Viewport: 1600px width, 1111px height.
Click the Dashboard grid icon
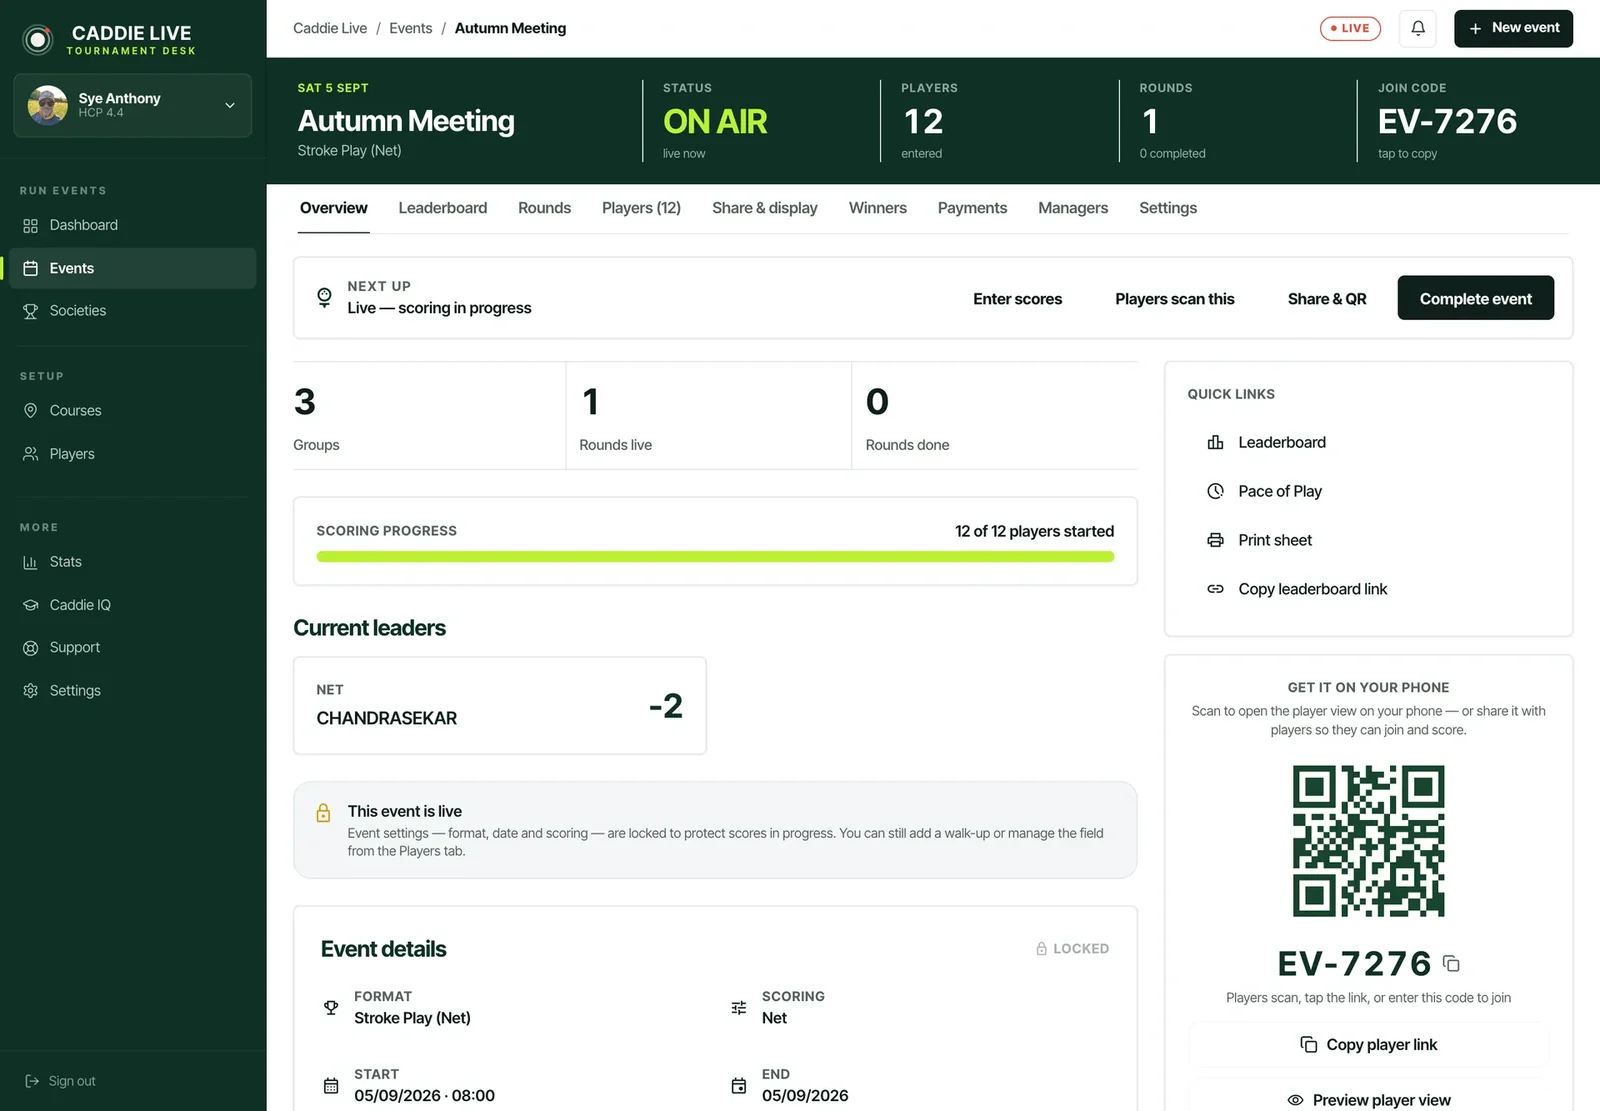click(x=31, y=226)
